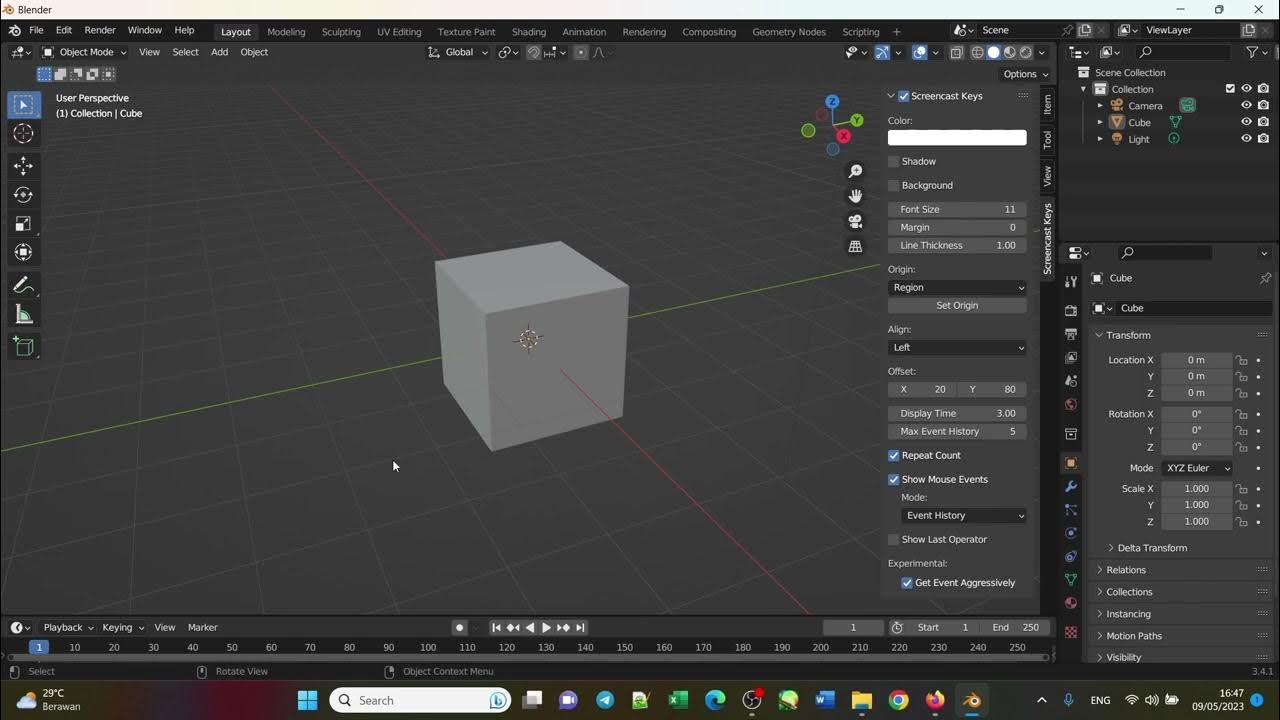Open the Event History mode dropdown

tap(964, 515)
